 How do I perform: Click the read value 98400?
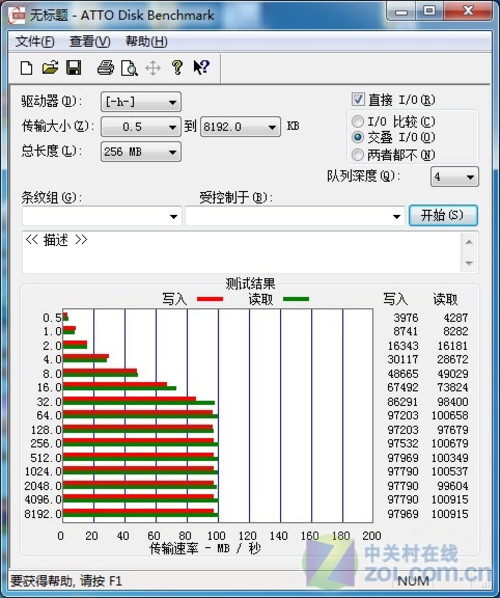point(453,402)
